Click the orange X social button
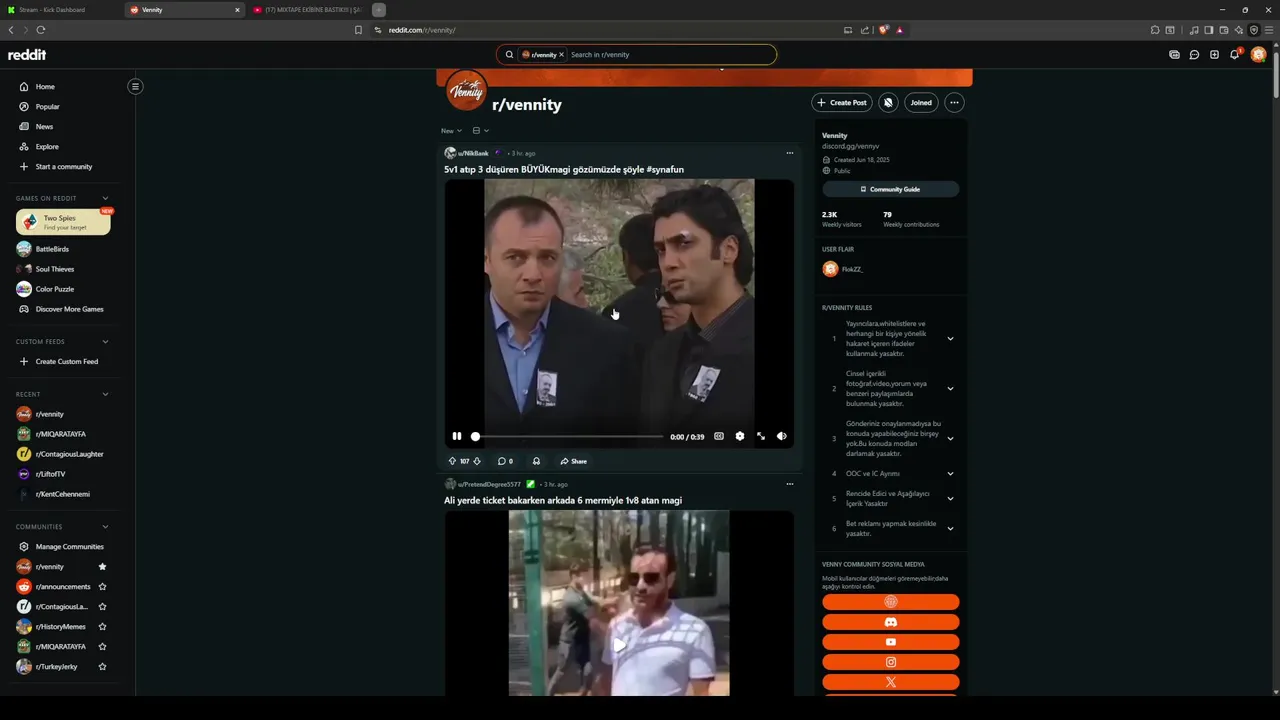This screenshot has width=1280, height=720. 890,682
